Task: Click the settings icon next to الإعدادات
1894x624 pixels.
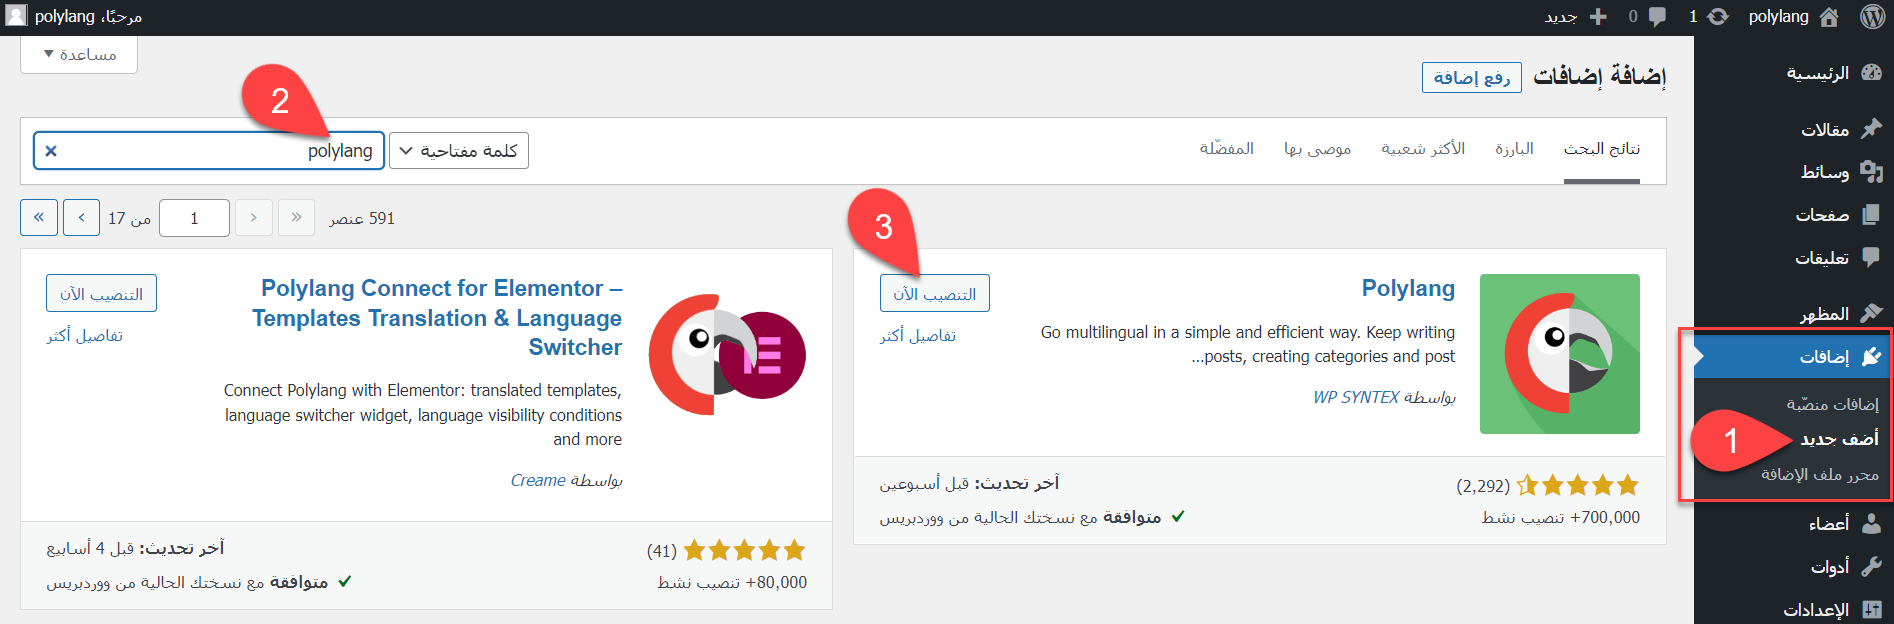Action: click(1872, 609)
